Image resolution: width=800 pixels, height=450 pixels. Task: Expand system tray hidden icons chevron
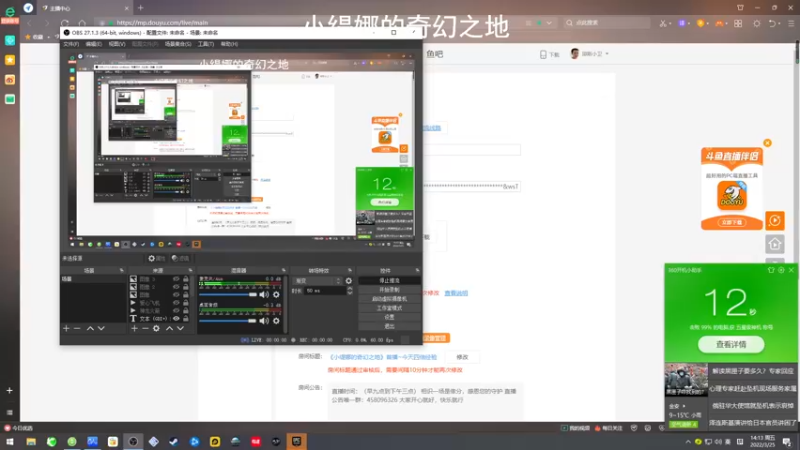click(688, 442)
